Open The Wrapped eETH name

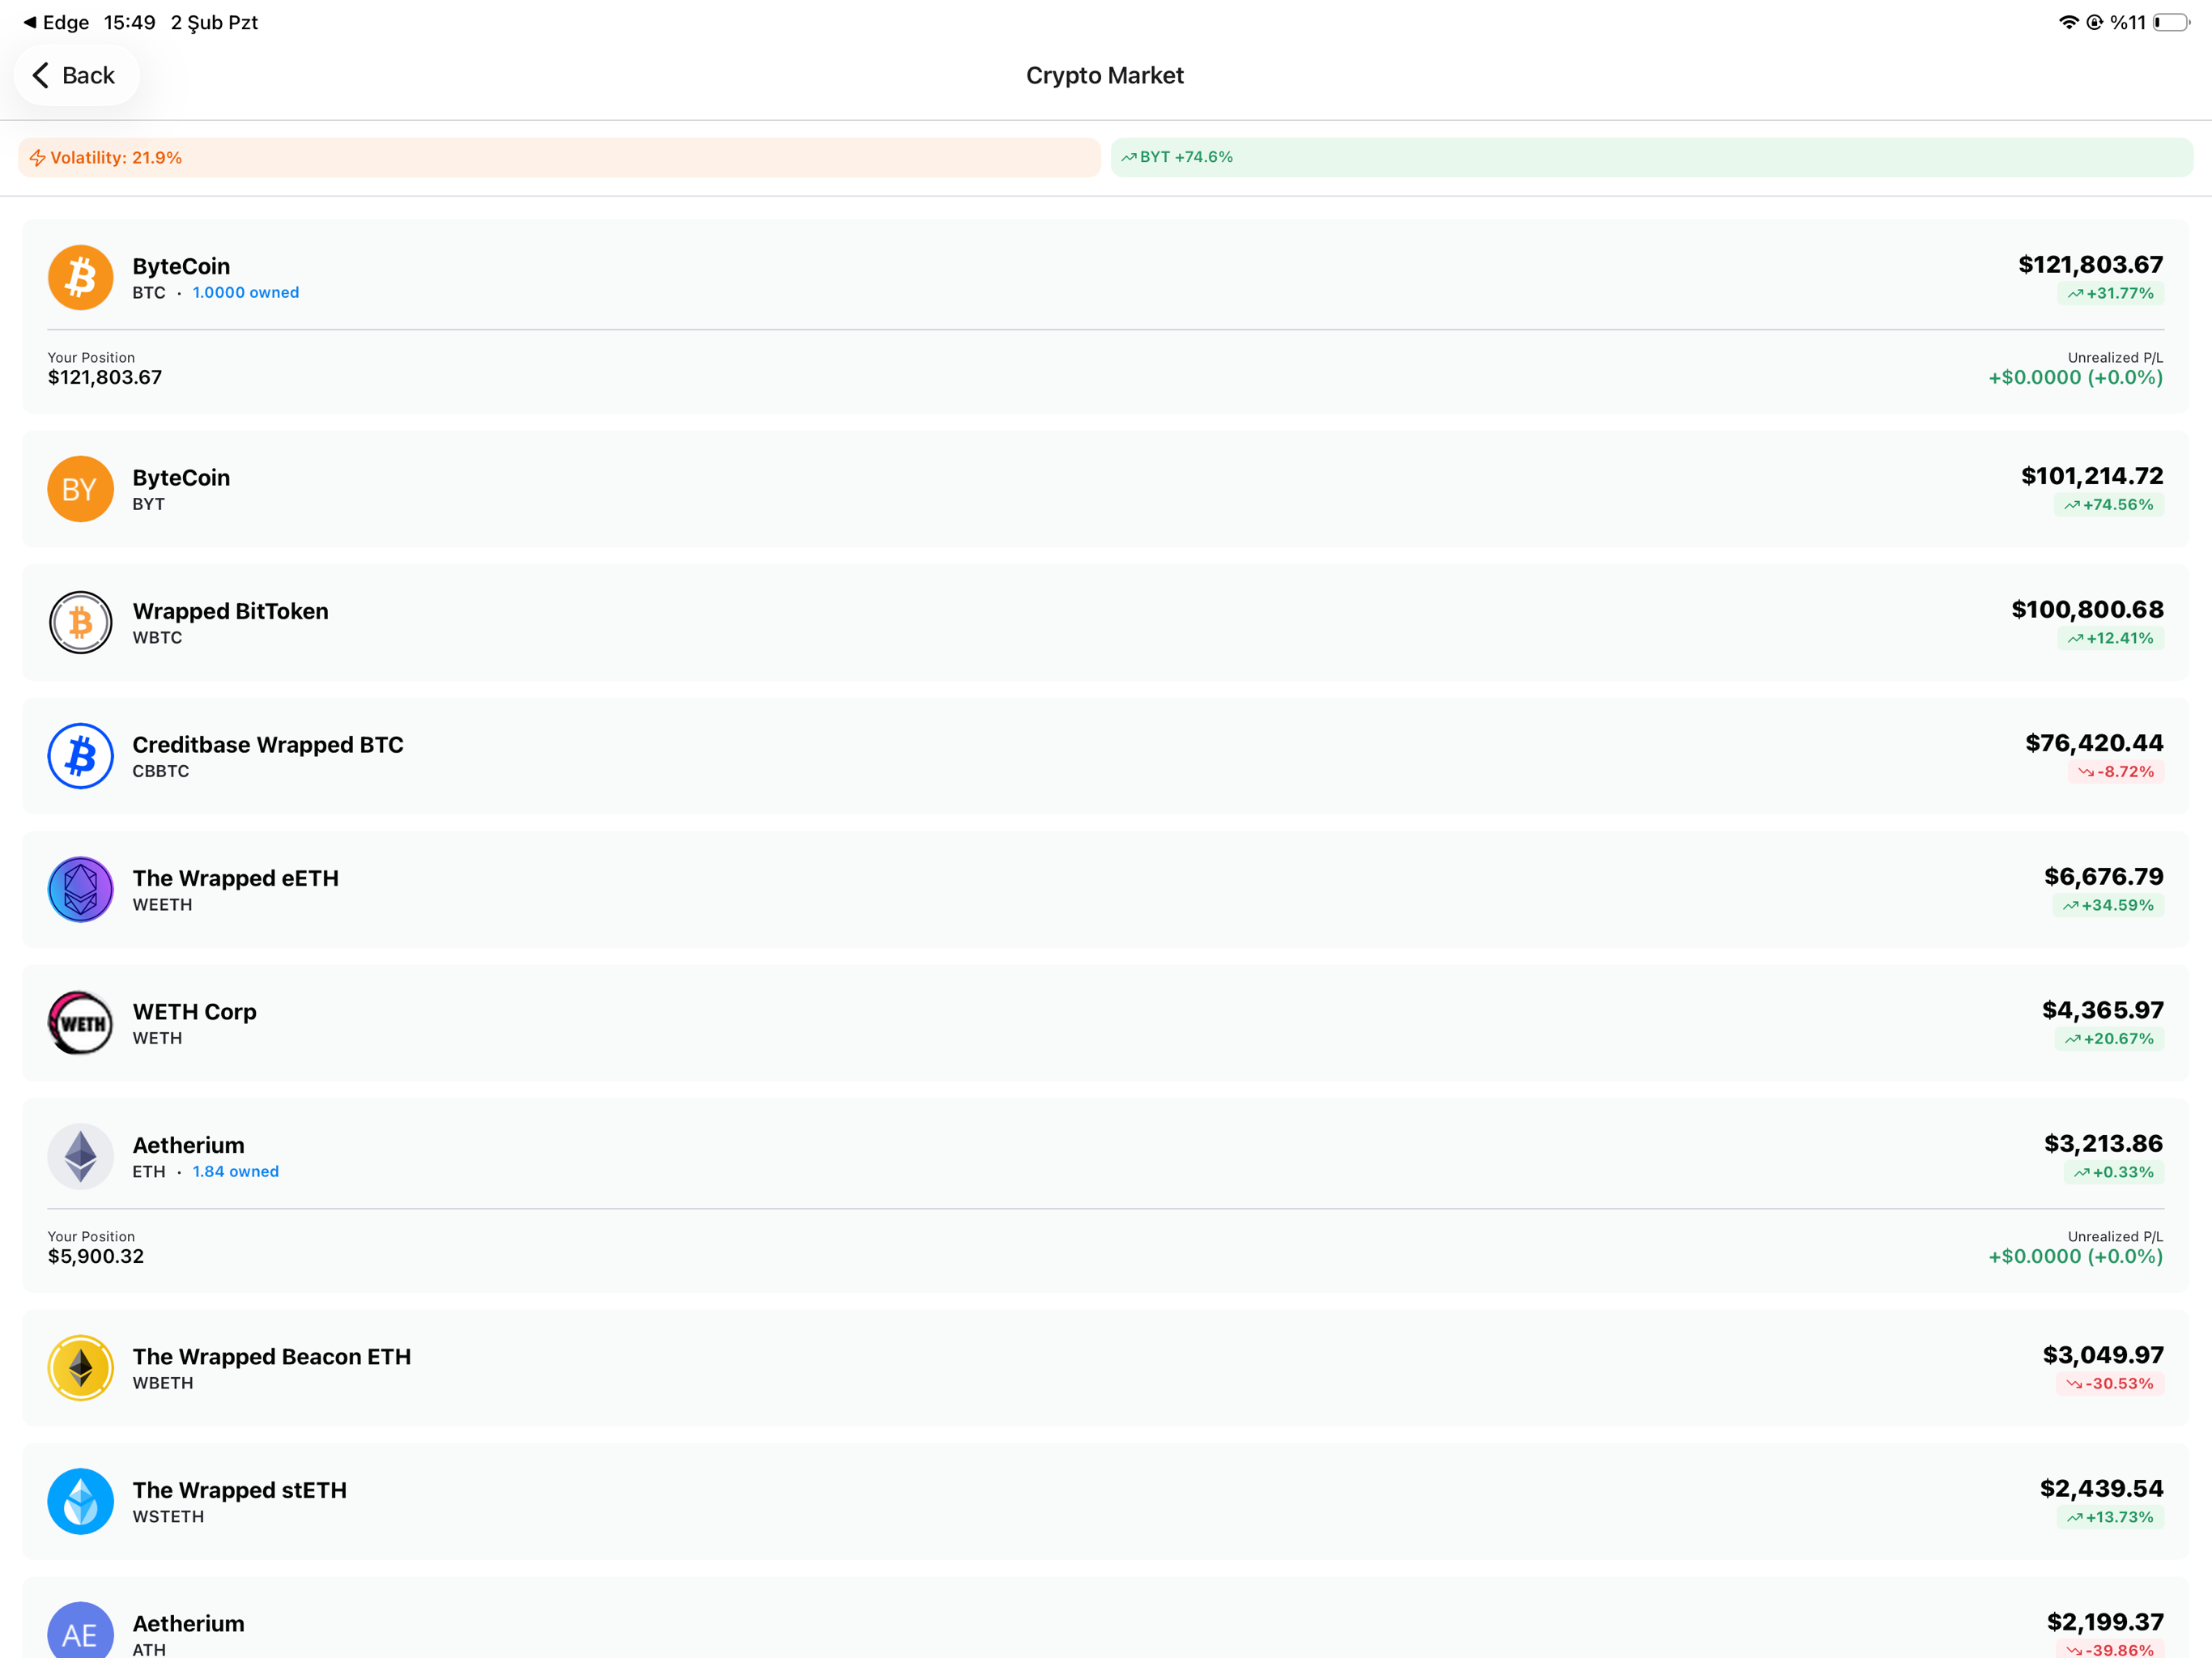tap(236, 878)
